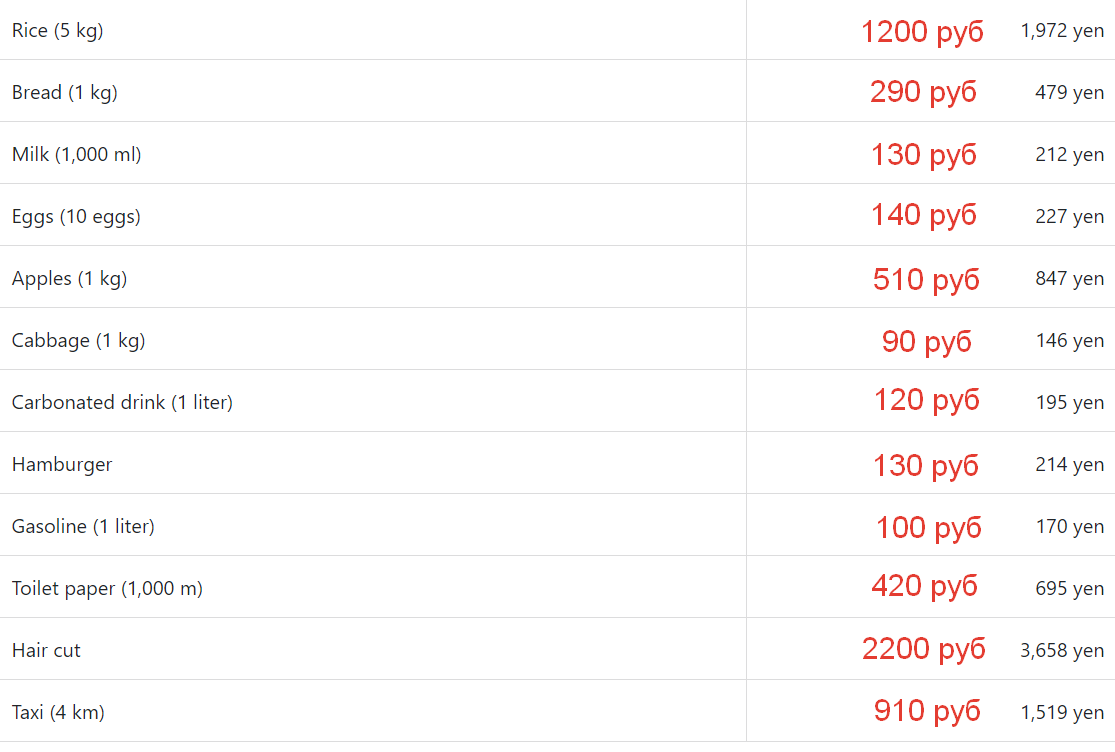The image size is (1115, 752).
Task: Click the 214 yen hamburger price
Action: click(x=1069, y=464)
